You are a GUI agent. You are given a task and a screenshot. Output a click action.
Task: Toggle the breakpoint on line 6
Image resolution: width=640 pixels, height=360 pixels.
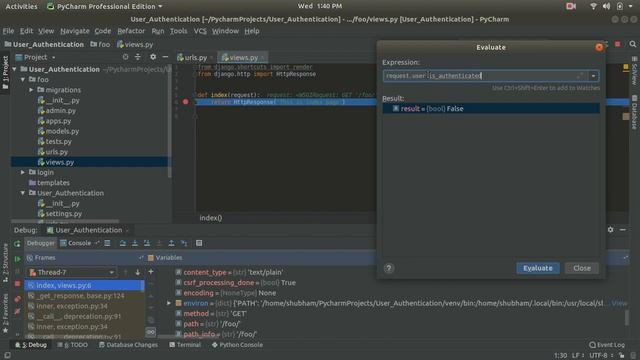pos(186,102)
